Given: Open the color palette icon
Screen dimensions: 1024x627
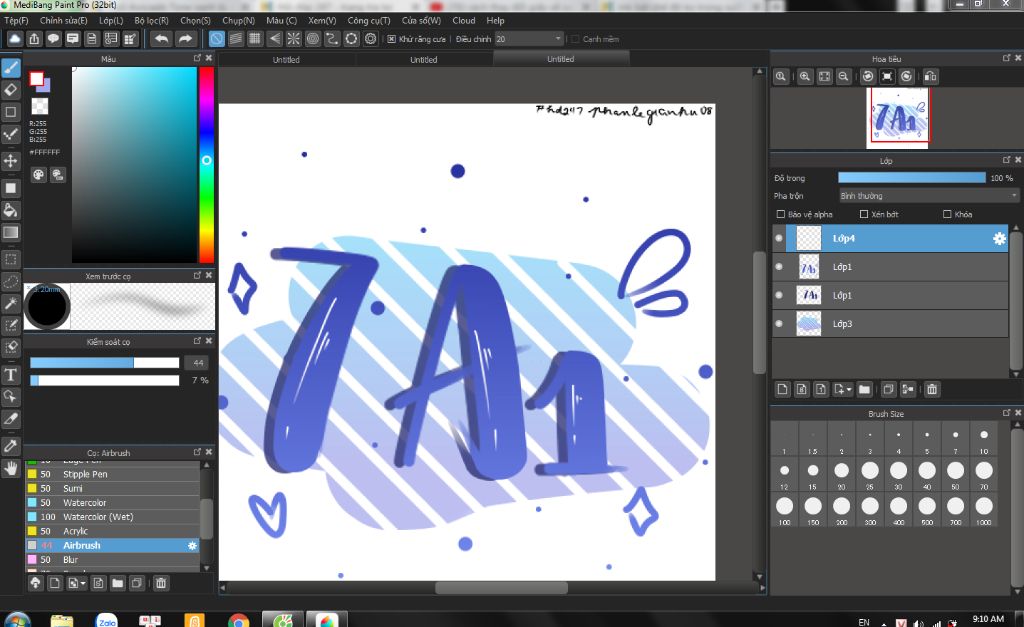Looking at the screenshot, I should click(x=39, y=174).
